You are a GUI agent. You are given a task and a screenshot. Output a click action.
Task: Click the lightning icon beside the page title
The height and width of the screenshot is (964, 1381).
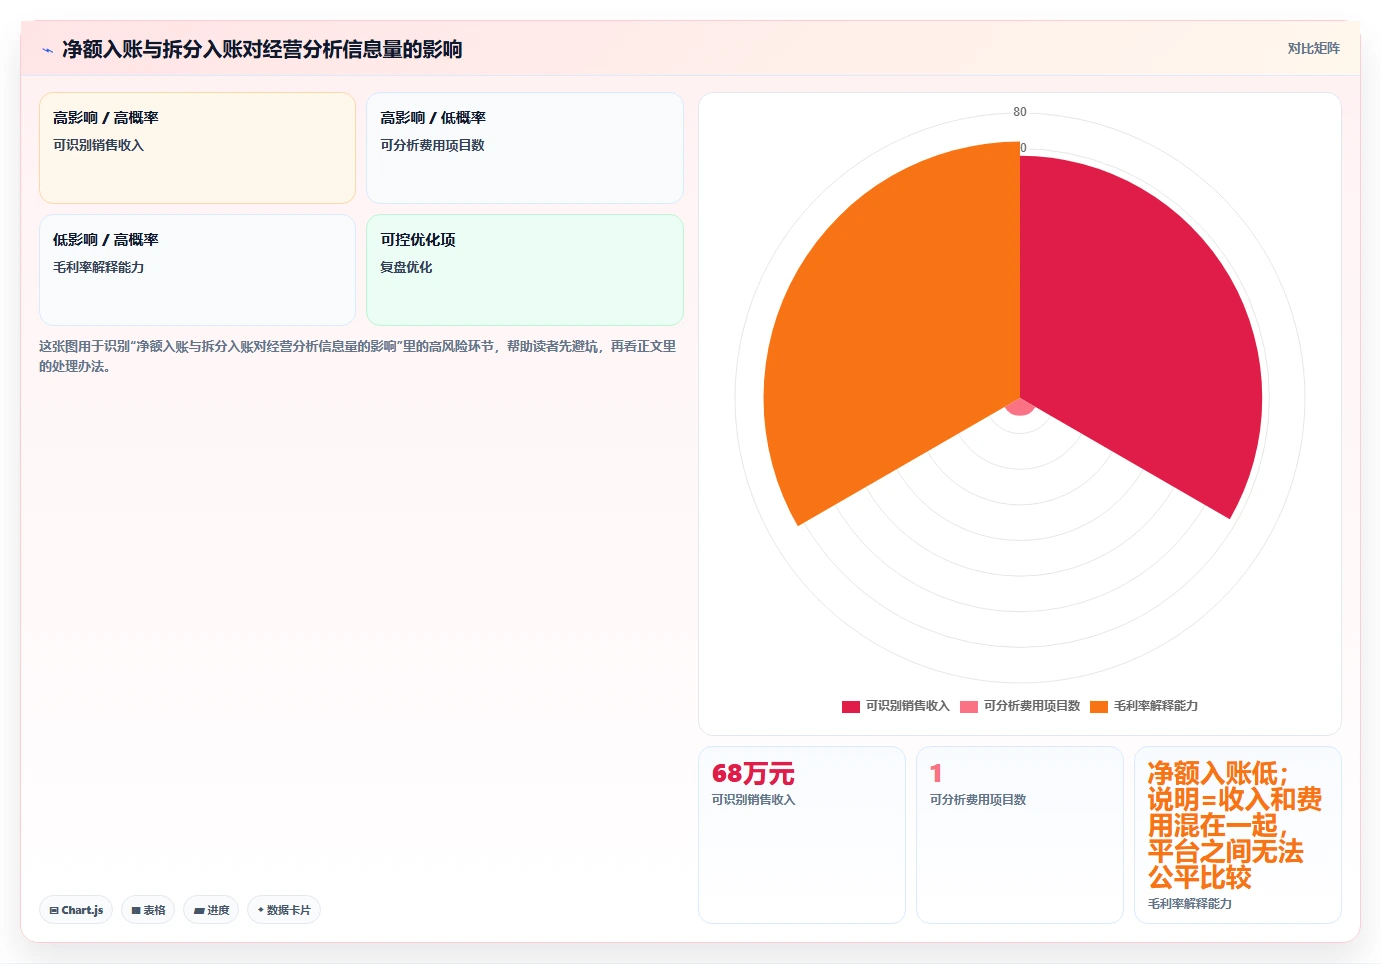pos(47,50)
